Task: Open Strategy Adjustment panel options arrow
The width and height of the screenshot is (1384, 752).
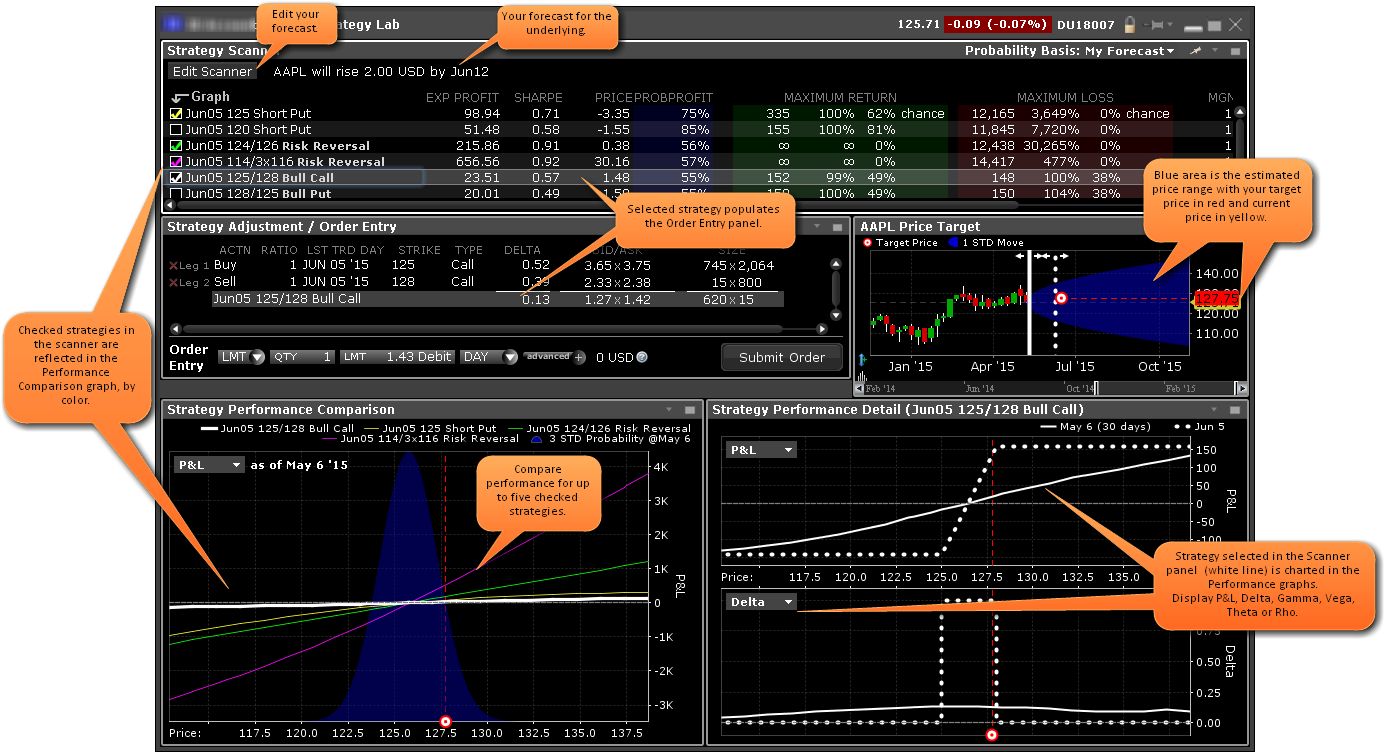Action: [x=816, y=227]
